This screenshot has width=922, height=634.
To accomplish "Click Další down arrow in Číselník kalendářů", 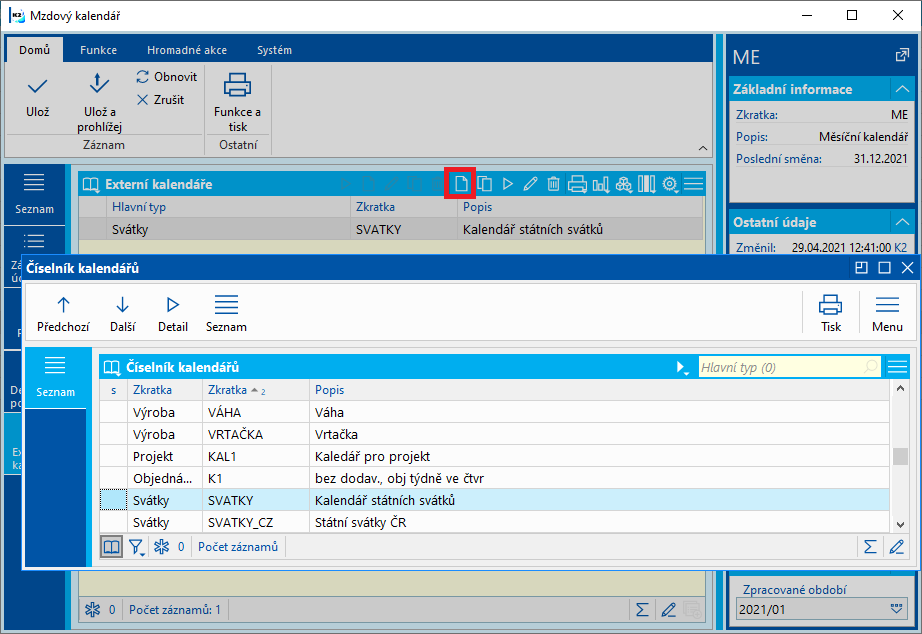I will tap(122, 313).
